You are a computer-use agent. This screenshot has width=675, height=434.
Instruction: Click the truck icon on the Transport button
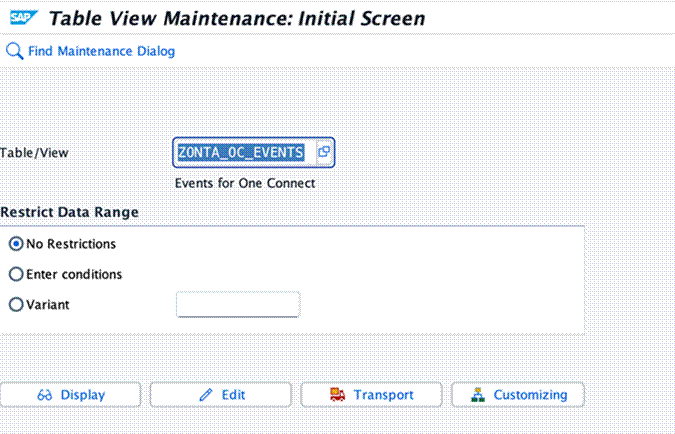(x=337, y=395)
